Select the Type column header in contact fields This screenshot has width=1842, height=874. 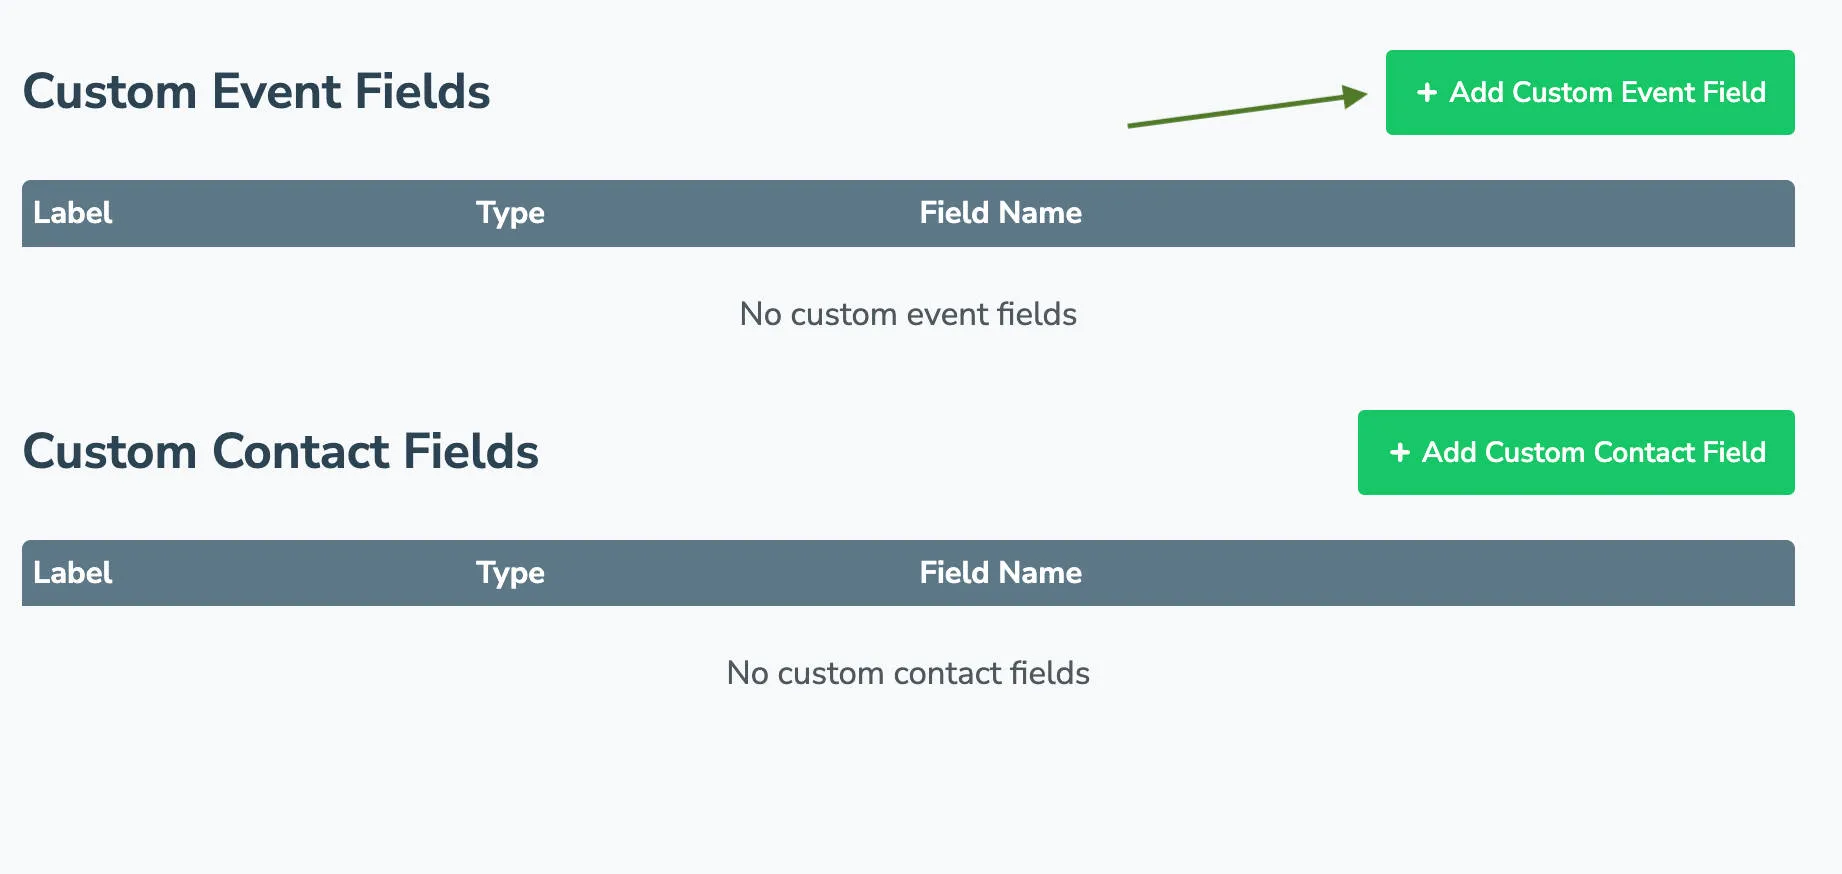point(509,572)
